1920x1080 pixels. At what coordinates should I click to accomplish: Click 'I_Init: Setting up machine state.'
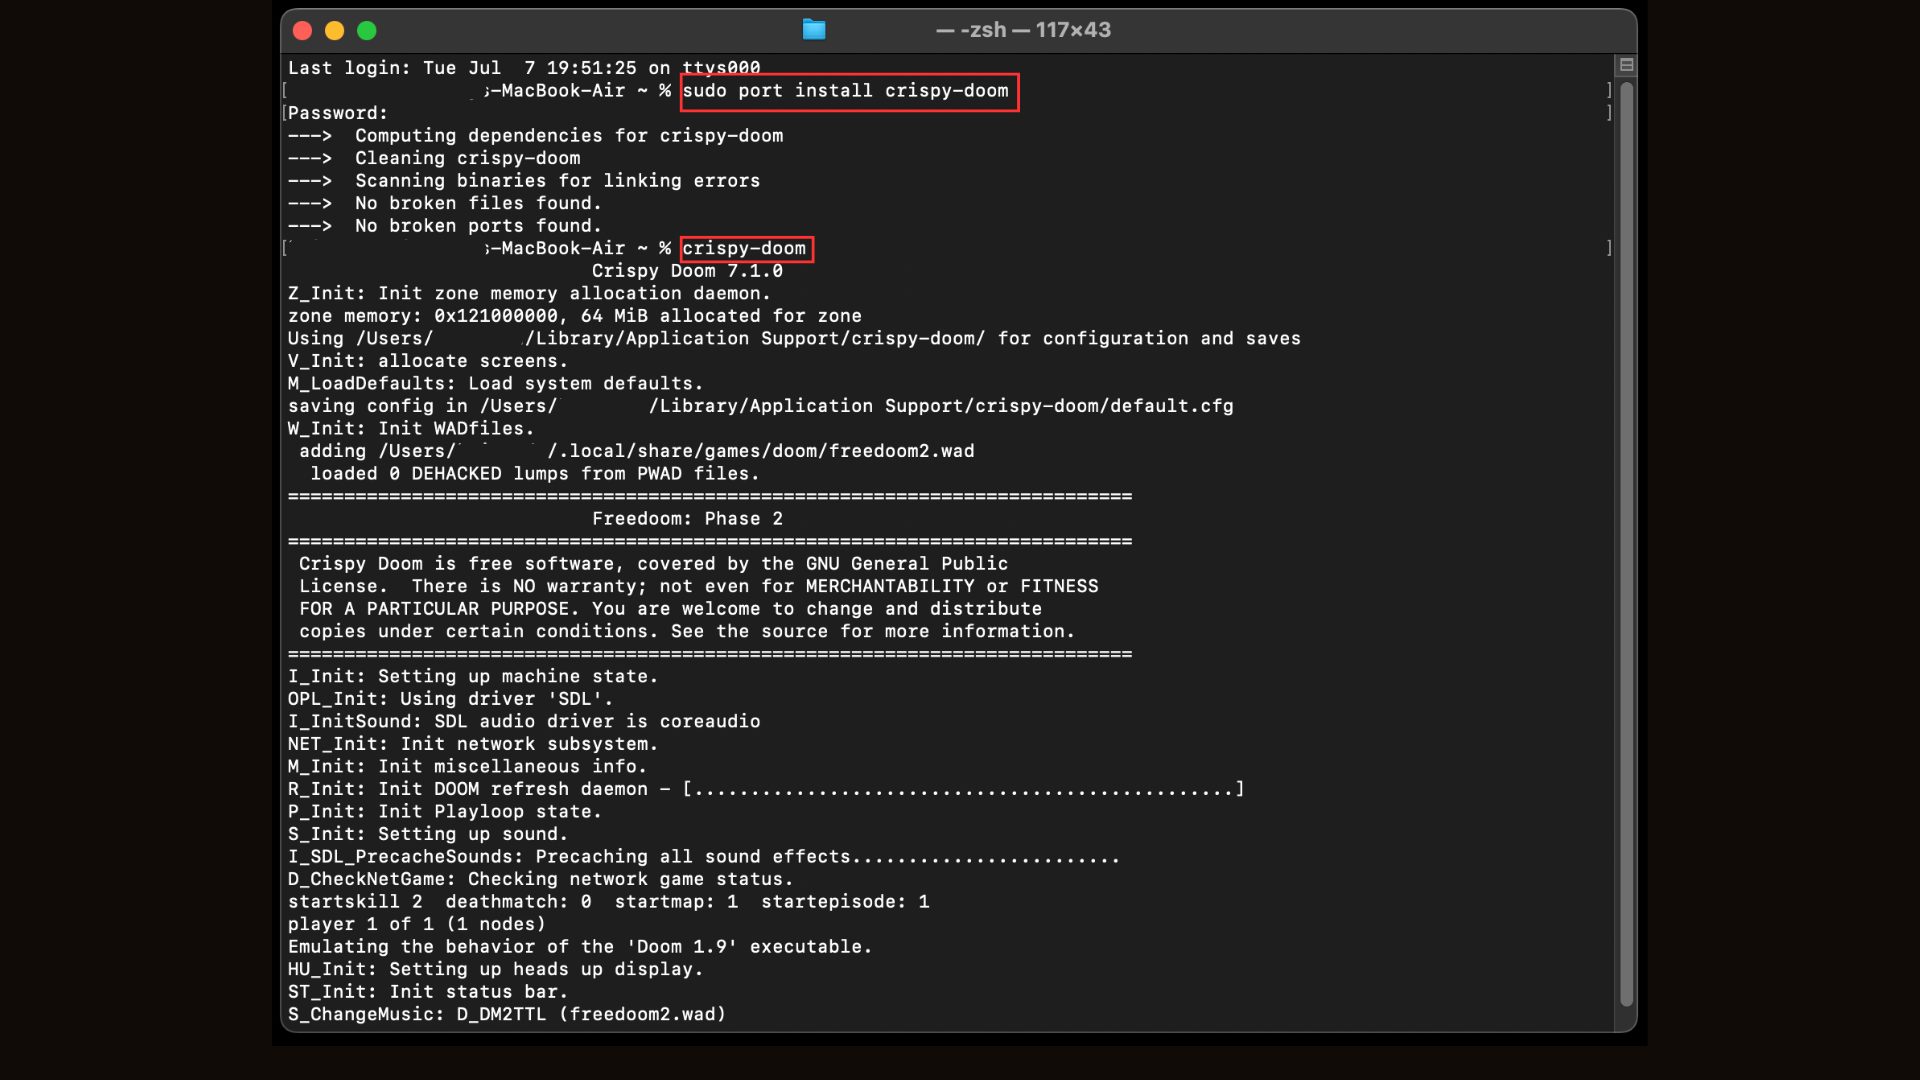[x=473, y=676]
